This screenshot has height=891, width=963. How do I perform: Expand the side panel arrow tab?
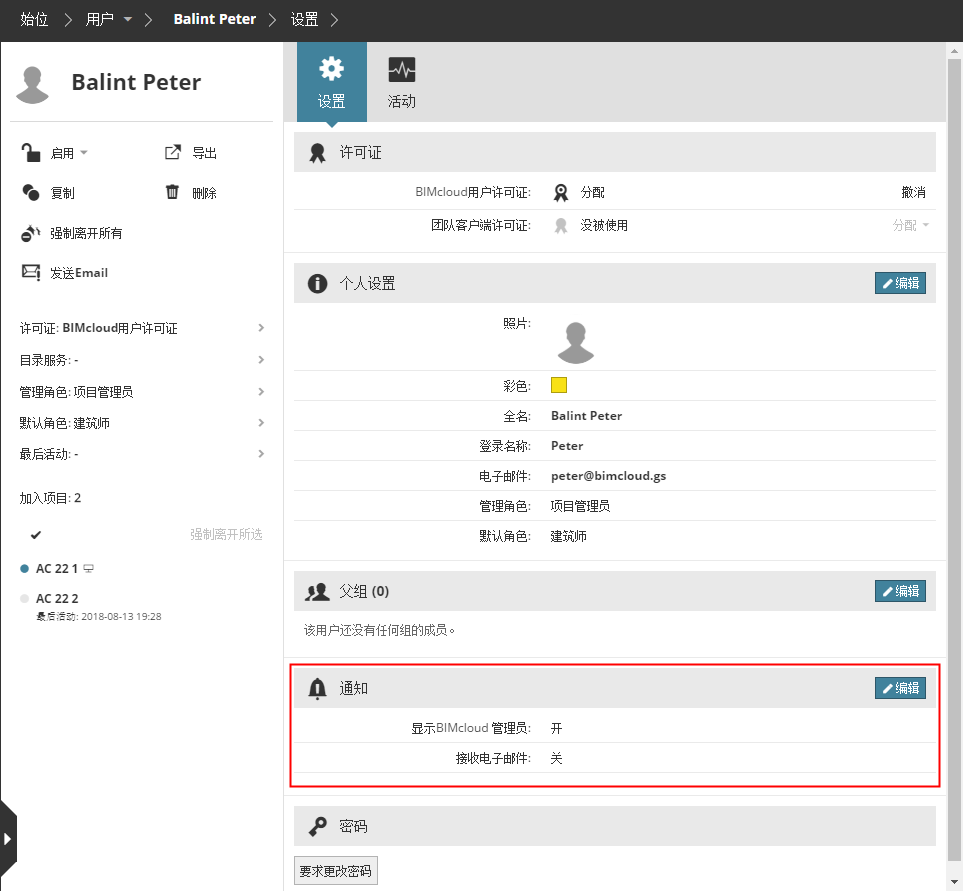[x=8, y=839]
